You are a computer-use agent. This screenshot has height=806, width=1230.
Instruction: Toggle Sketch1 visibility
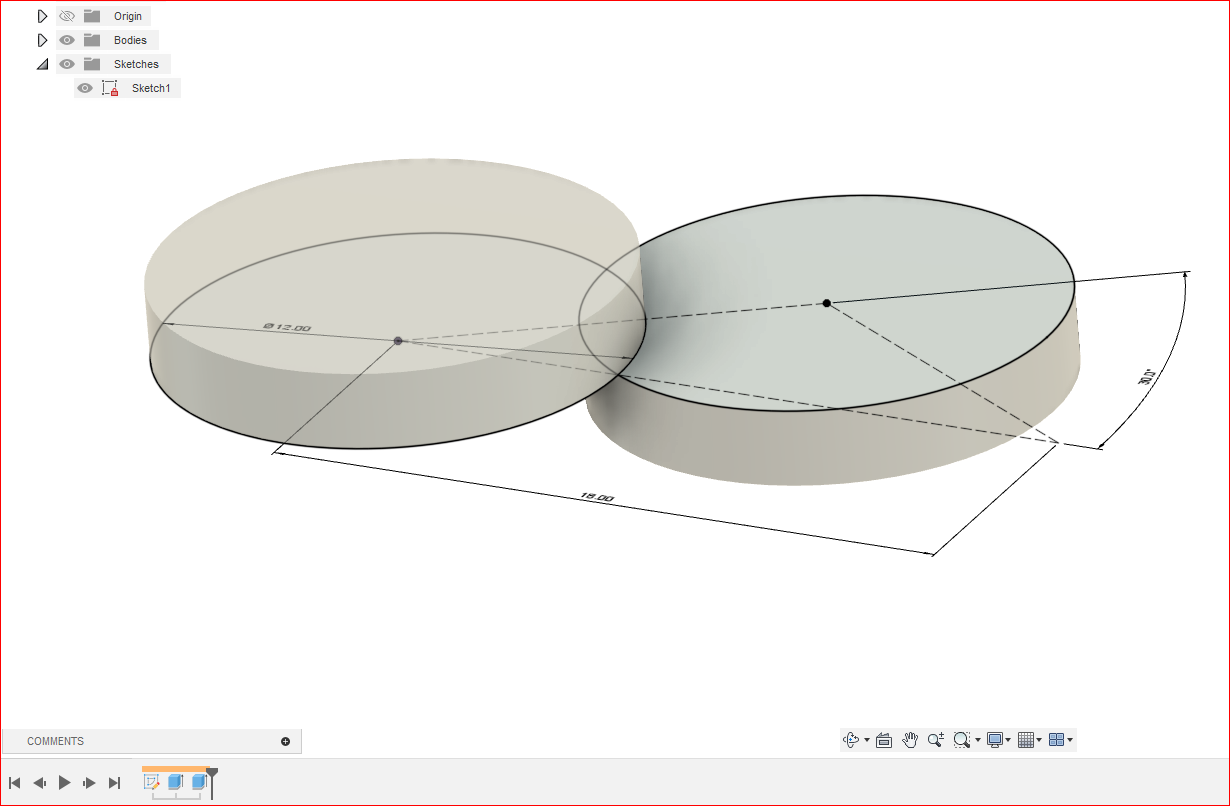click(85, 88)
